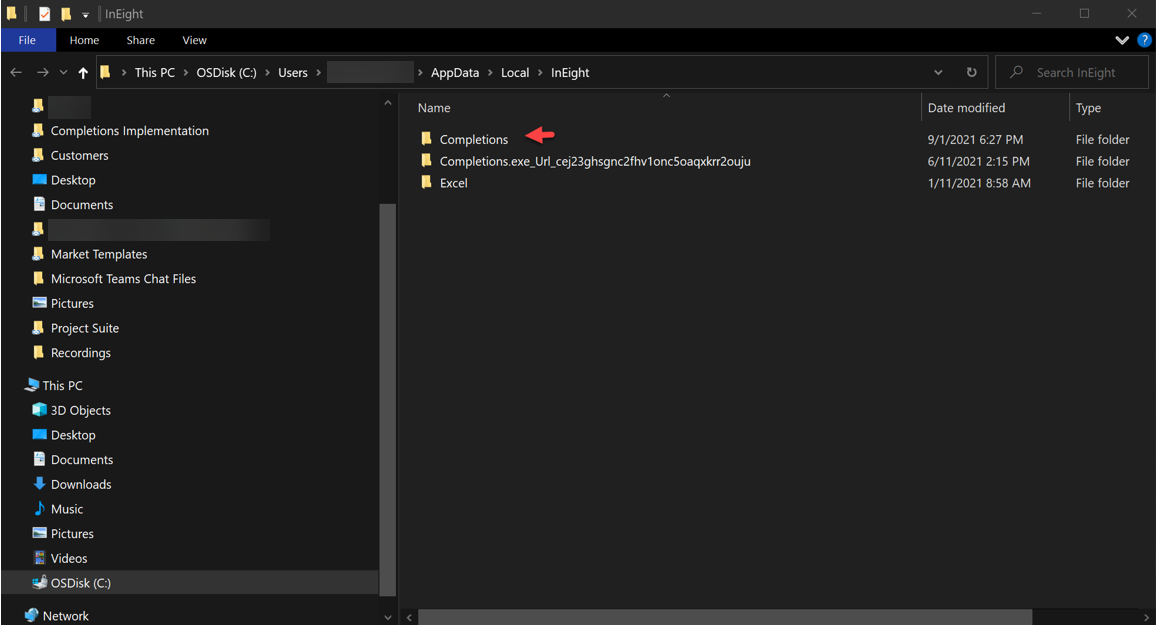1156x625 pixels.
Task: Open the Home ribbon tab
Action: point(84,40)
